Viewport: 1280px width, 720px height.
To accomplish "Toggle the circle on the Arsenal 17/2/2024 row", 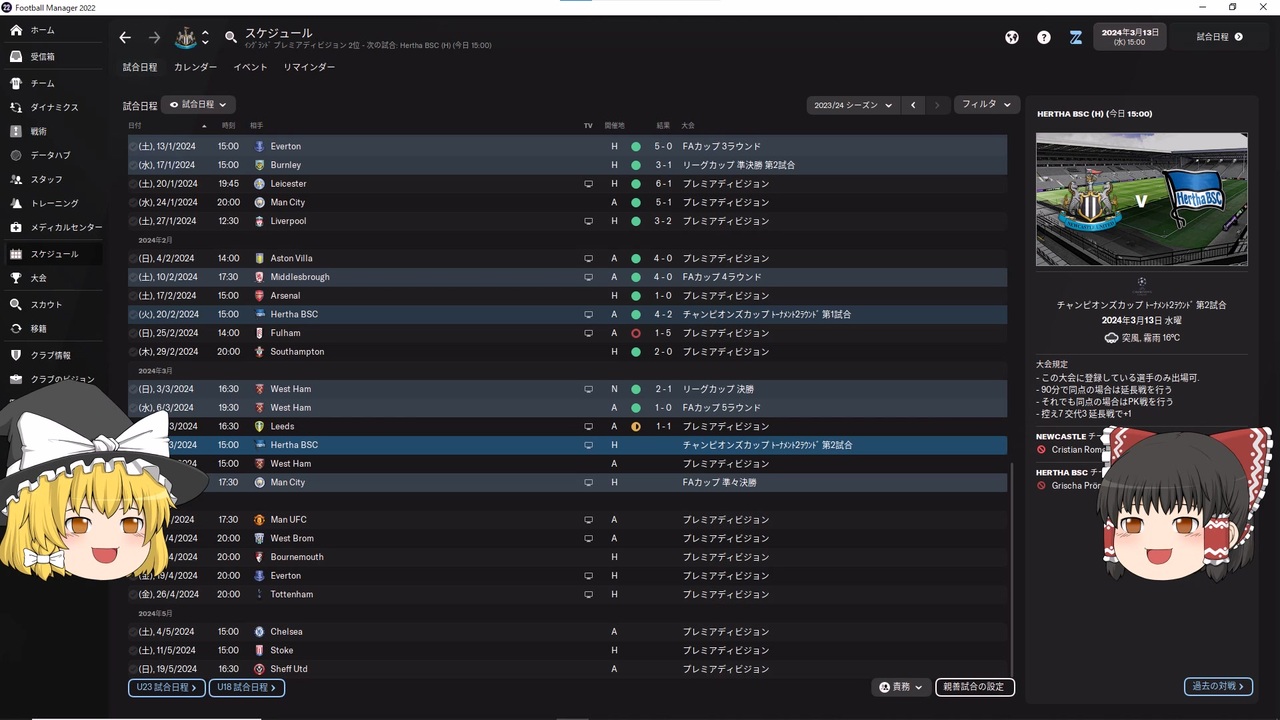I will click(x=134, y=296).
